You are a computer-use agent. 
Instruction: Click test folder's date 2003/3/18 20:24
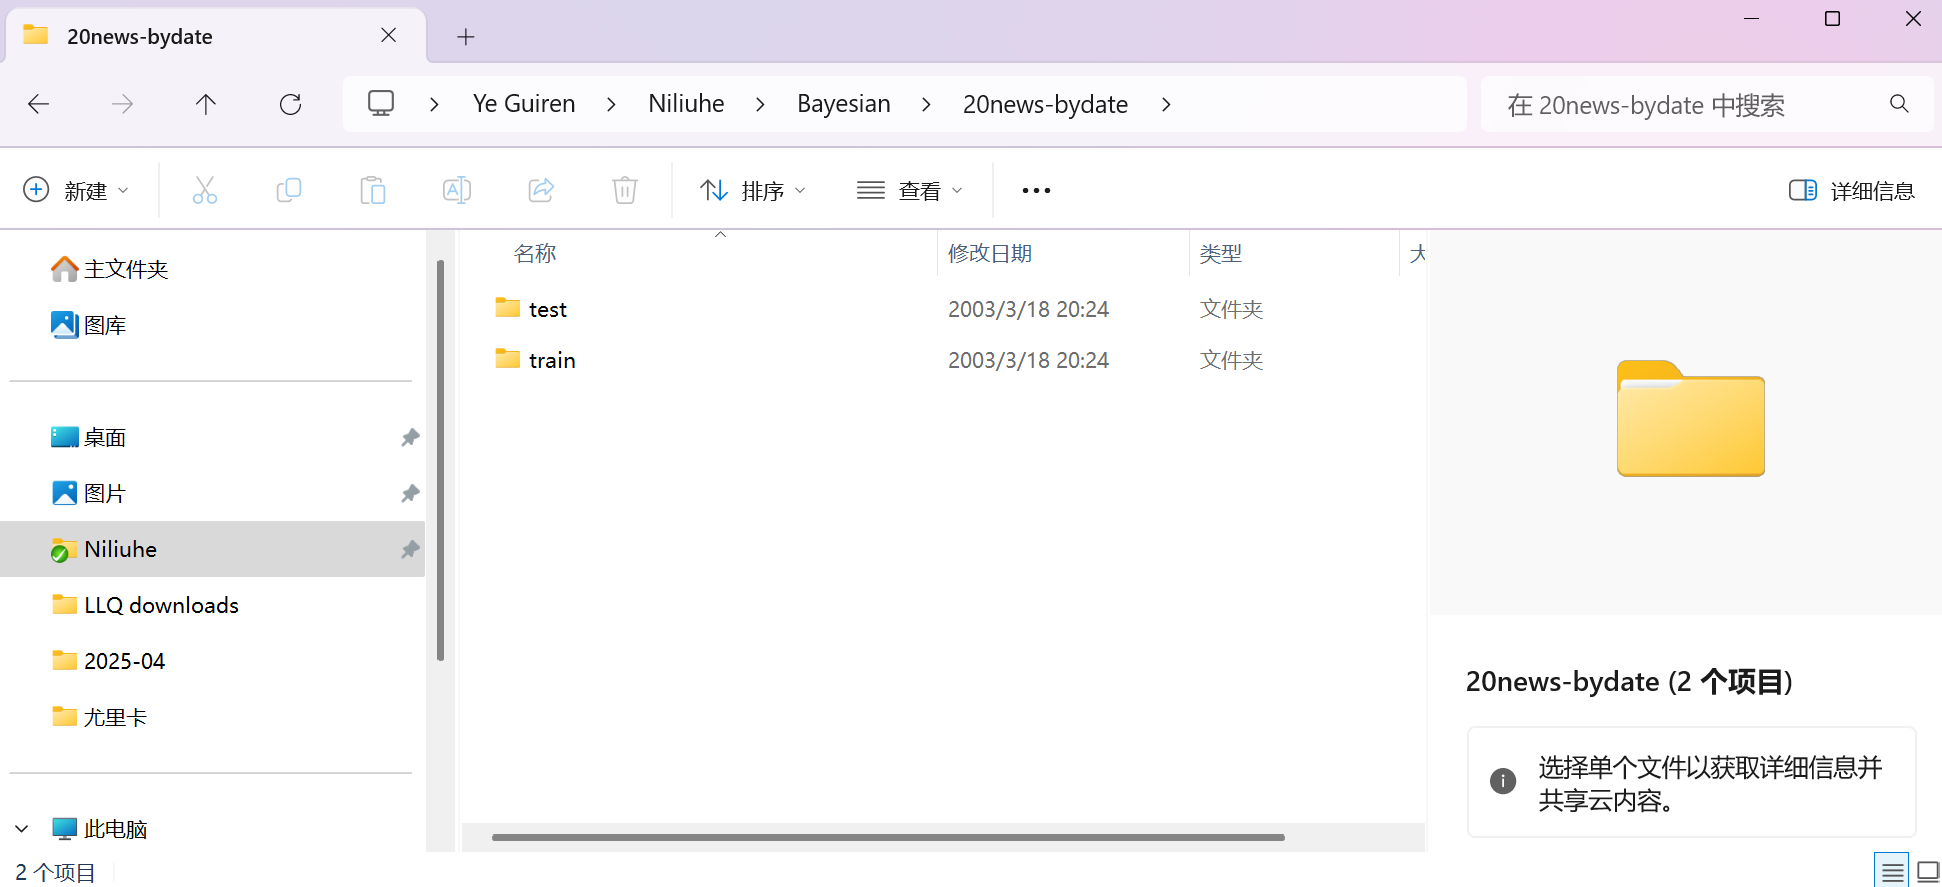click(x=1028, y=309)
